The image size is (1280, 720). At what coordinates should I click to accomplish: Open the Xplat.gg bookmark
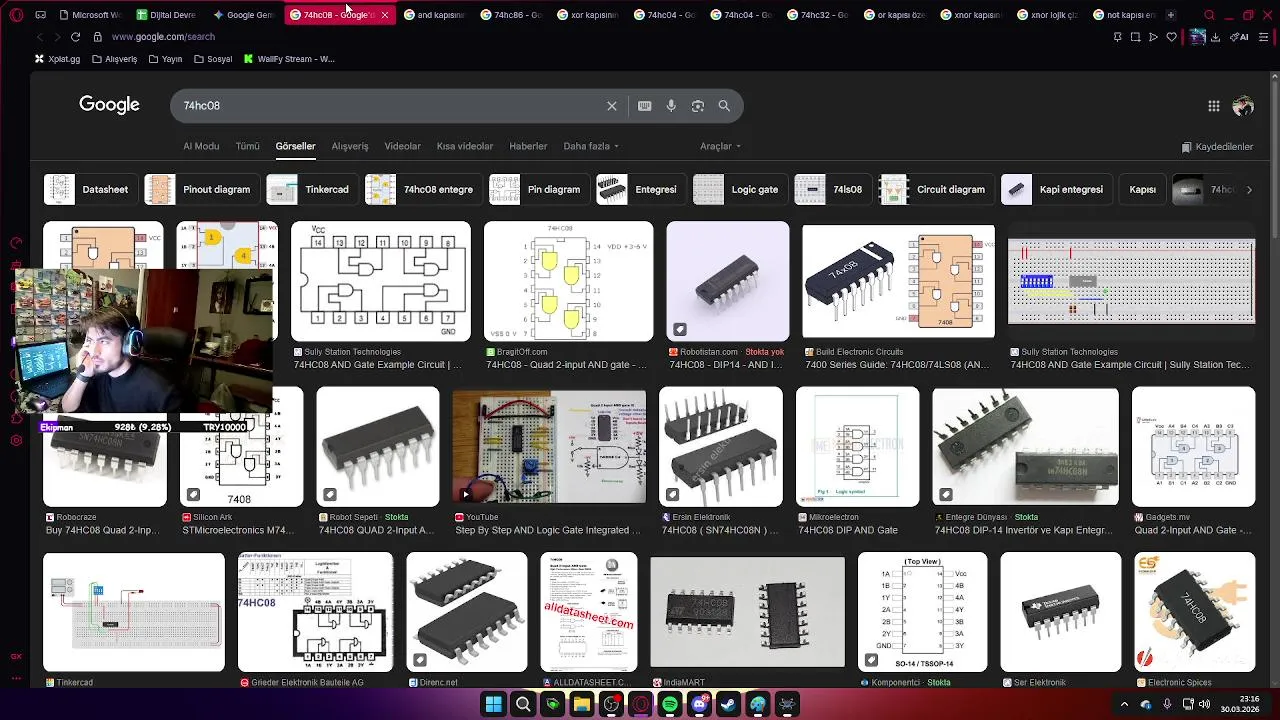[x=57, y=59]
